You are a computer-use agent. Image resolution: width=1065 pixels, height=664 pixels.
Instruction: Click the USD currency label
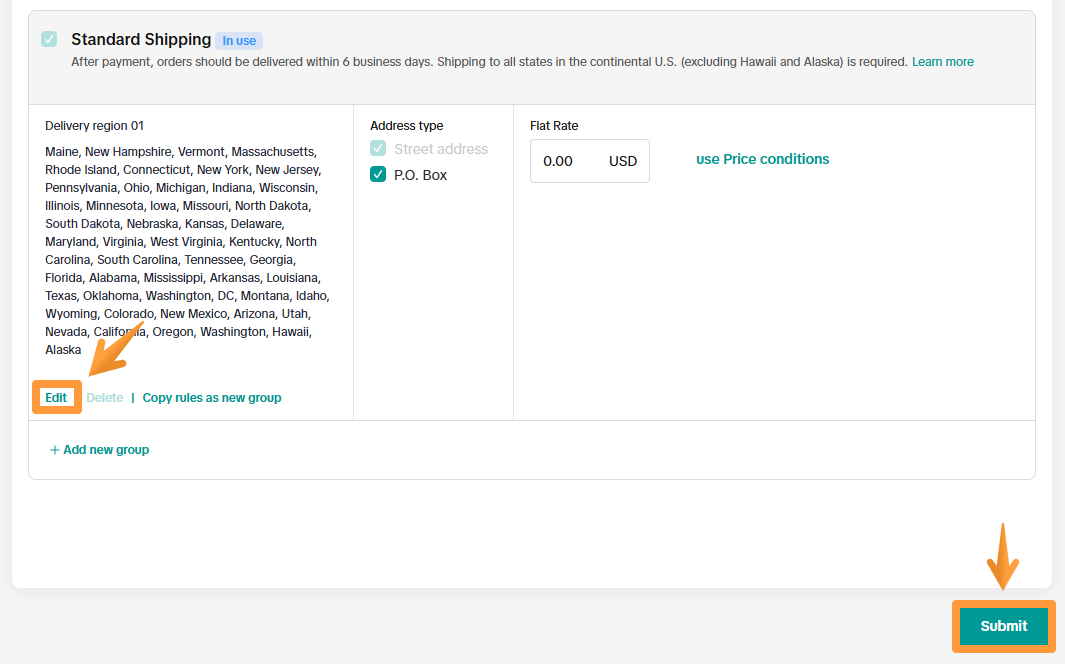(x=623, y=162)
